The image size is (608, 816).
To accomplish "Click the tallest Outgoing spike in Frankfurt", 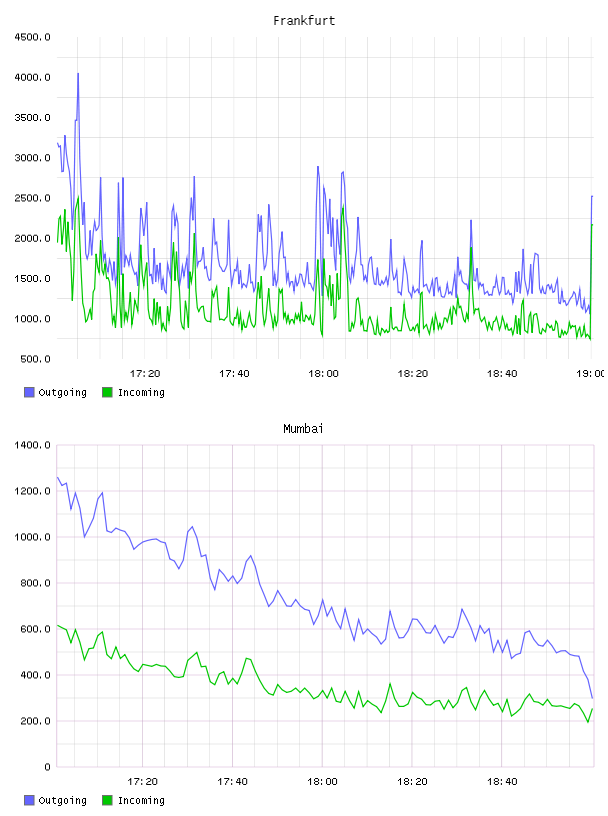I will (x=78, y=74).
